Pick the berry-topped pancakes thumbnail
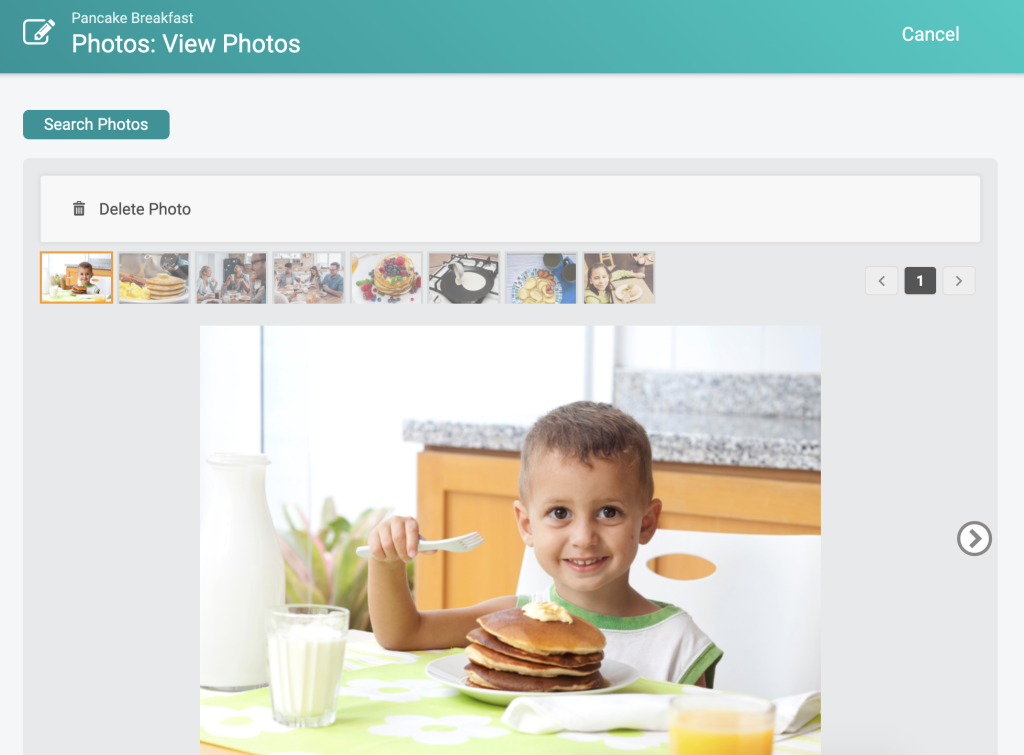 click(386, 278)
